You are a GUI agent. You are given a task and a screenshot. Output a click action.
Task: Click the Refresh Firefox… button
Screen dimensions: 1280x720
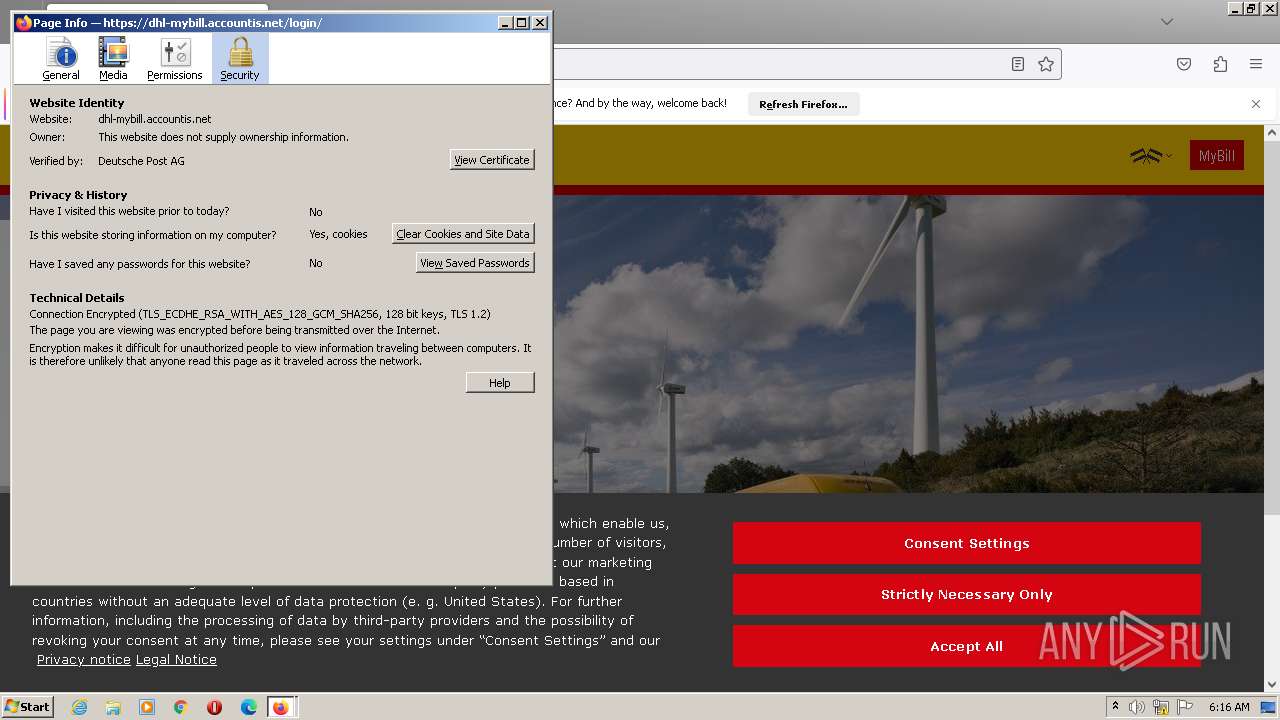point(803,104)
